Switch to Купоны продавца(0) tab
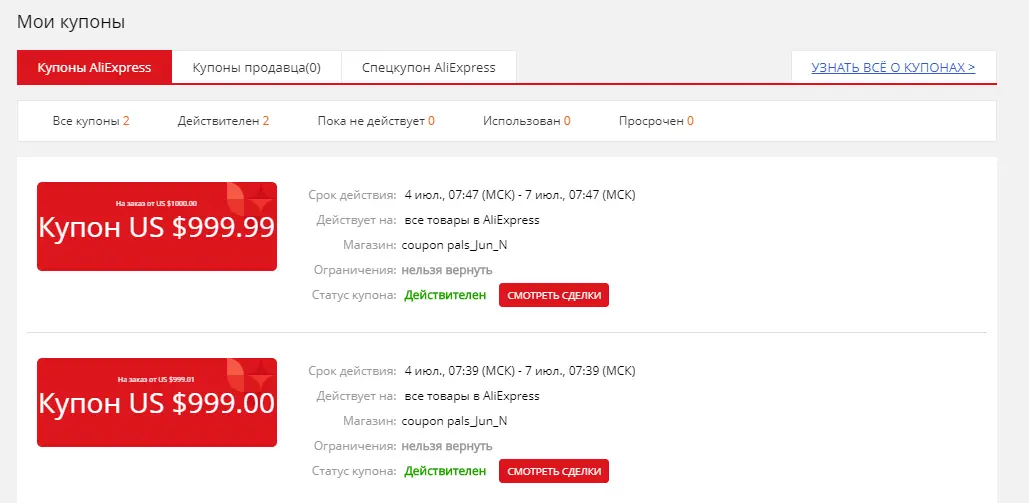The width and height of the screenshot is (1029, 503). 257,68
